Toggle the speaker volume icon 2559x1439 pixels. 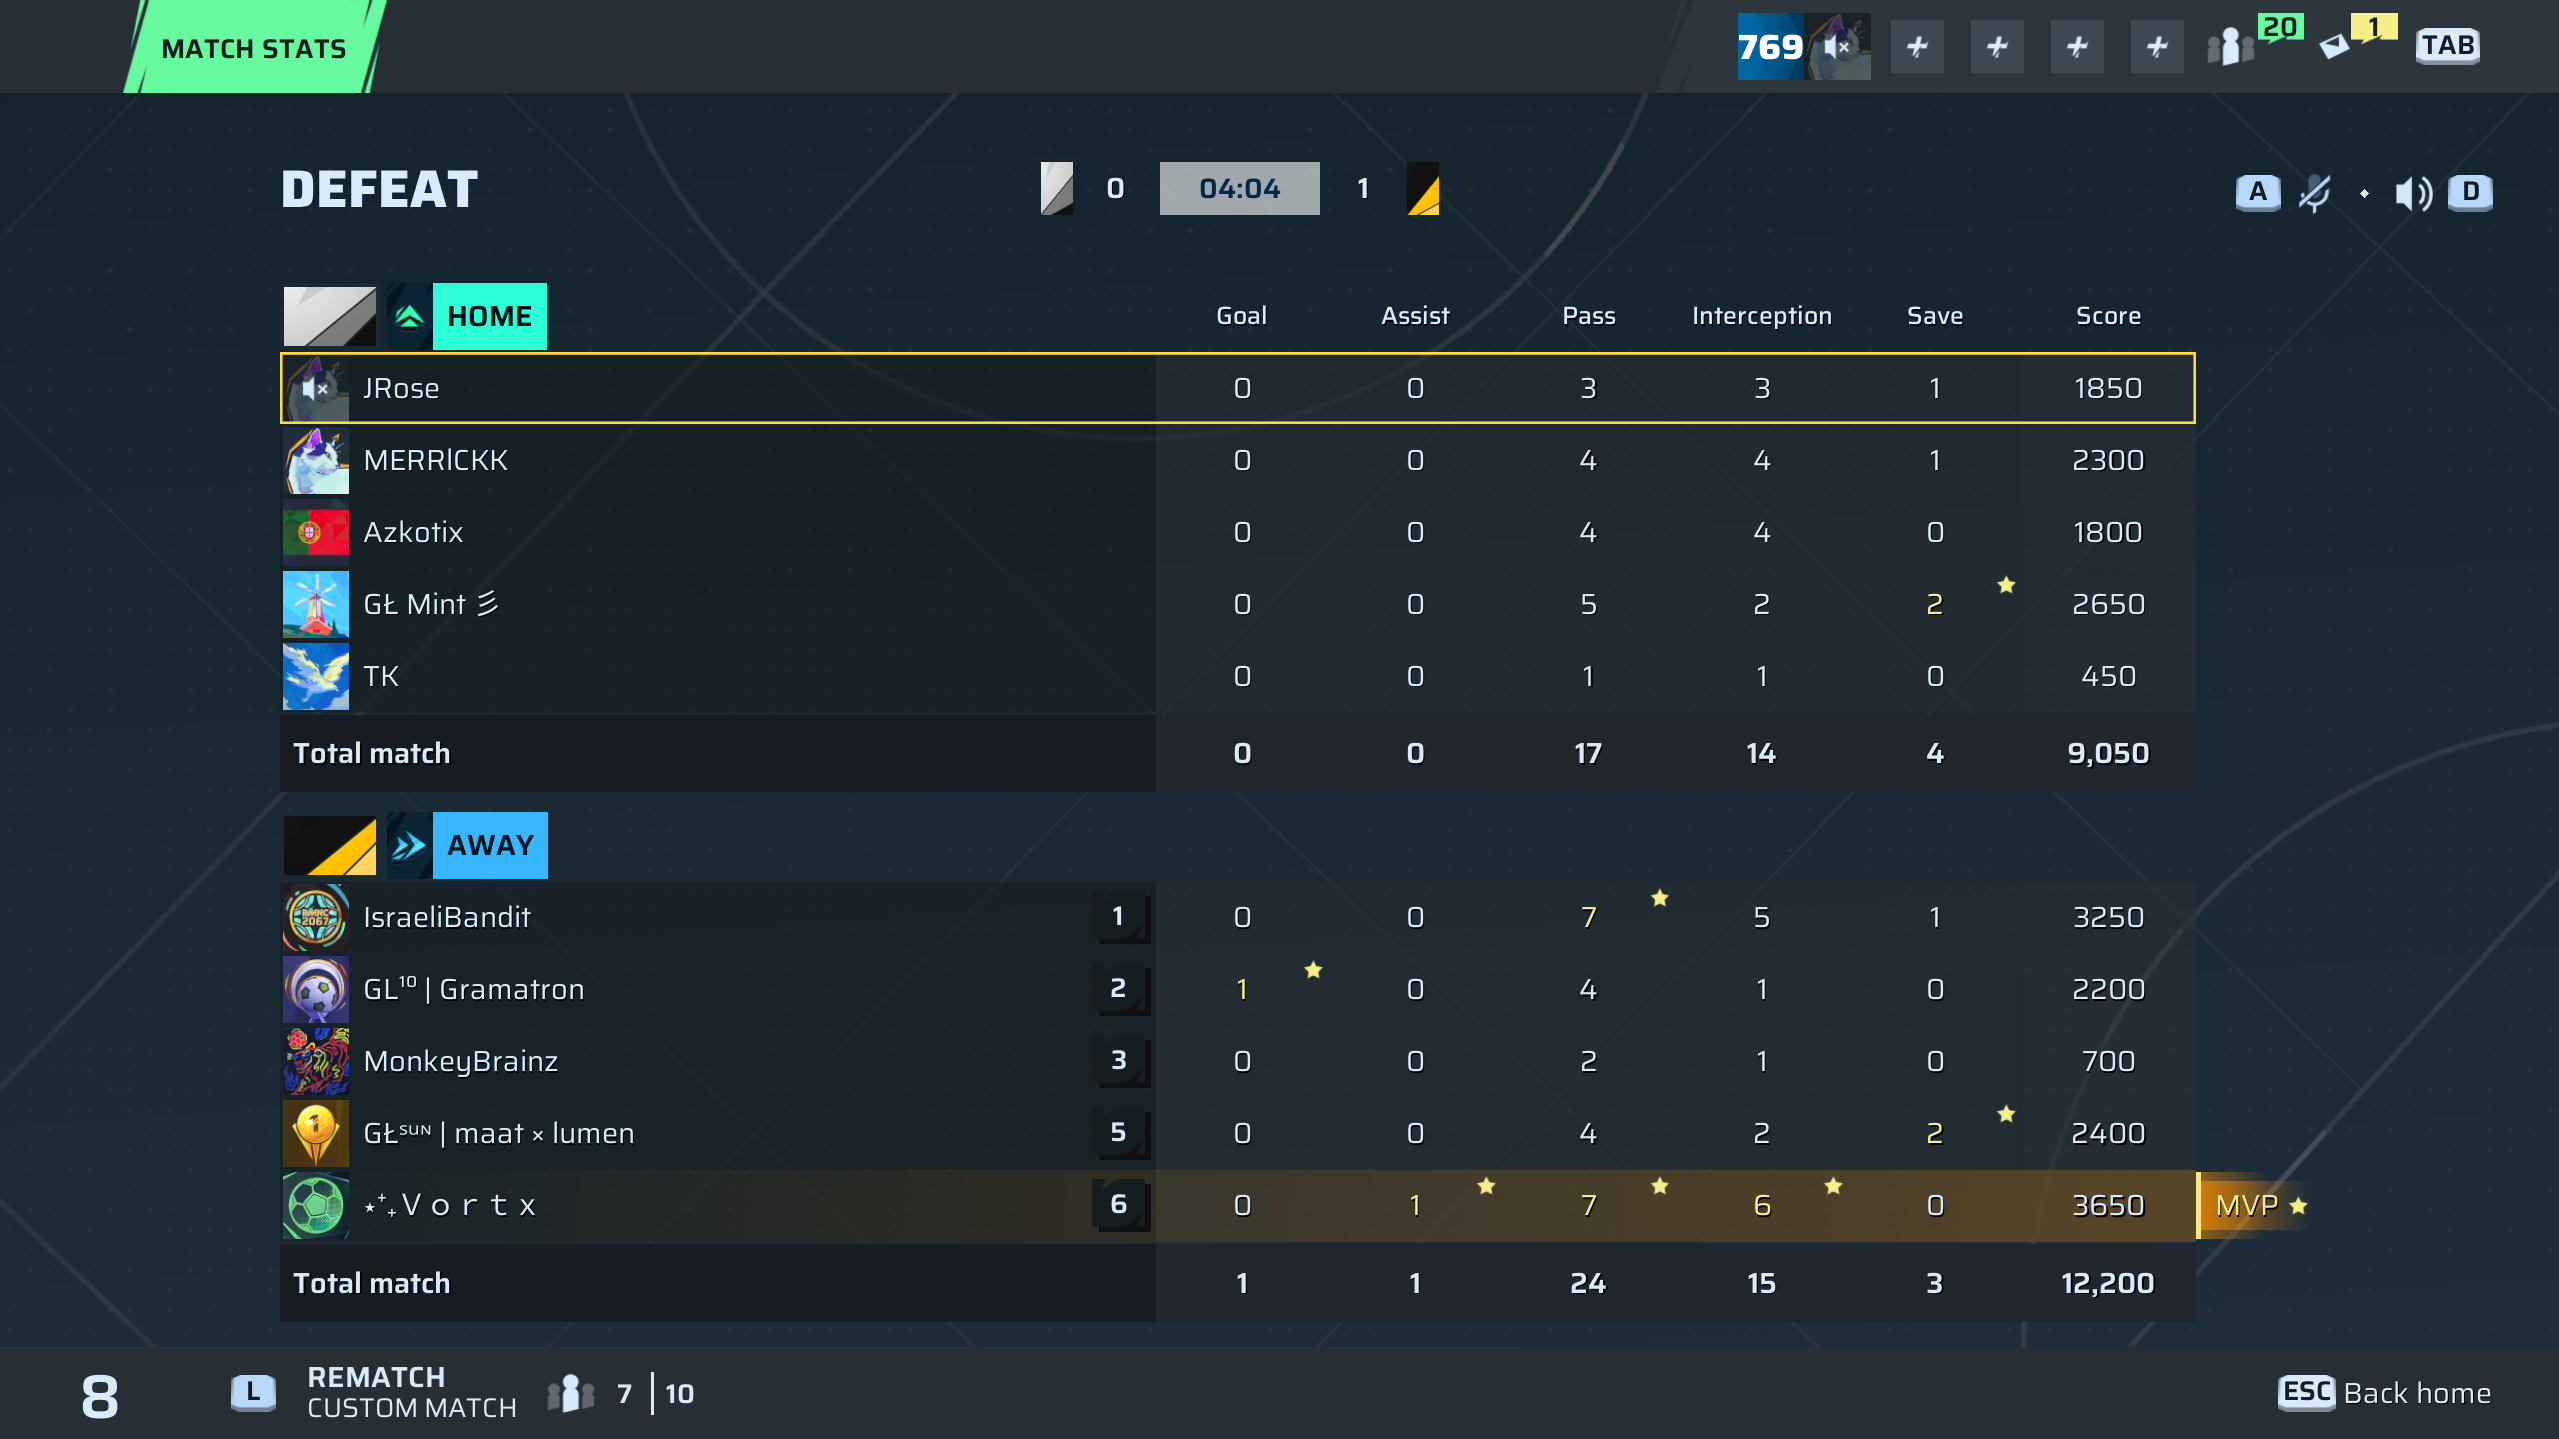(2413, 192)
